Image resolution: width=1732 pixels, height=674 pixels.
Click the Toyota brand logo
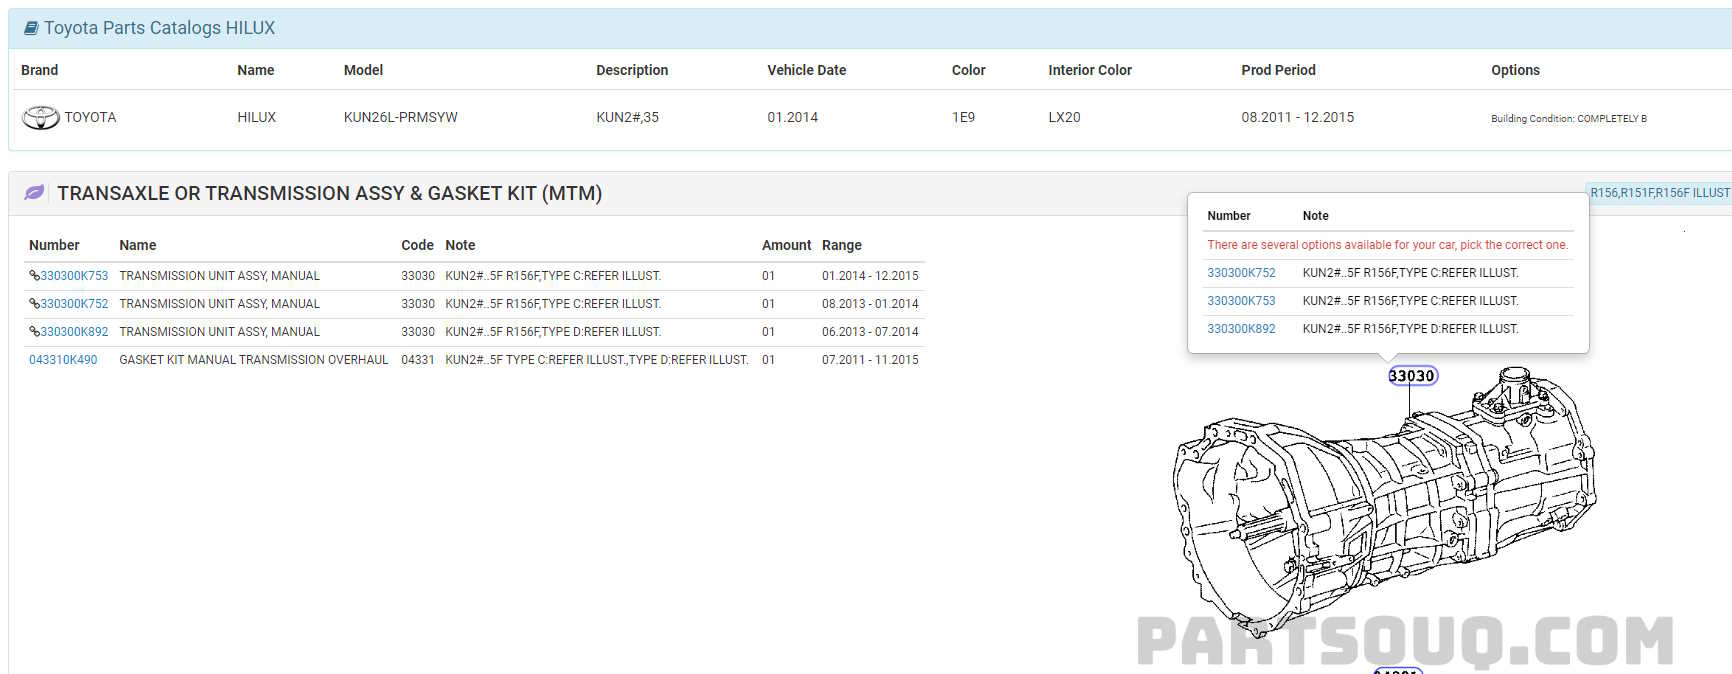click(x=41, y=118)
